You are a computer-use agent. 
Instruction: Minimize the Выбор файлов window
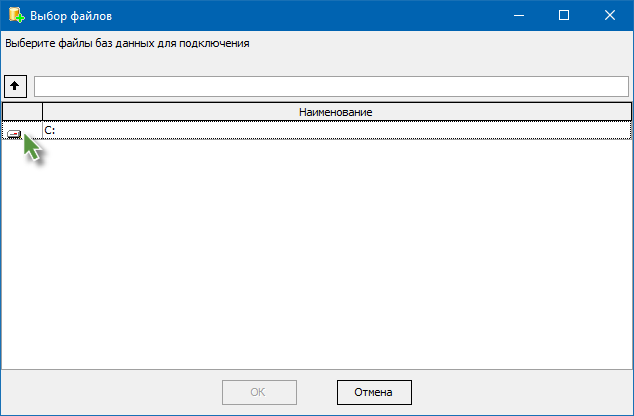click(519, 15)
